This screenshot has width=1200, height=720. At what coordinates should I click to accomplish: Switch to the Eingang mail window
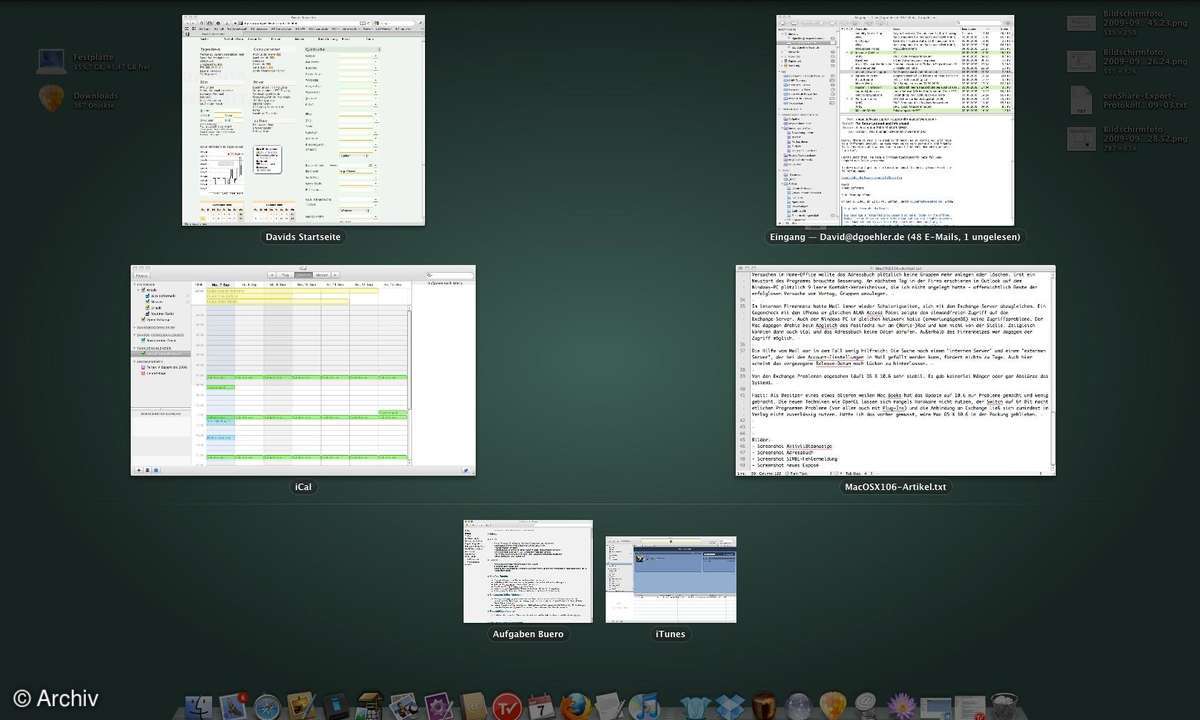(894, 120)
